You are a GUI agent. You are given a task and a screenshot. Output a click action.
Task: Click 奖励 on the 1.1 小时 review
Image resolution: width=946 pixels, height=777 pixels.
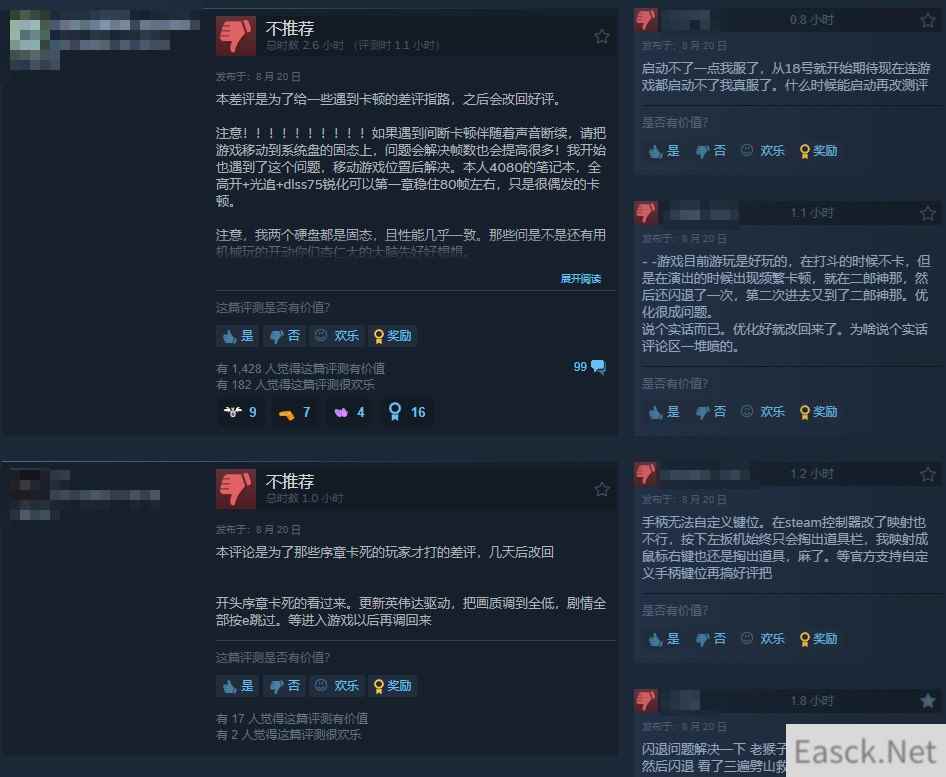click(x=818, y=412)
